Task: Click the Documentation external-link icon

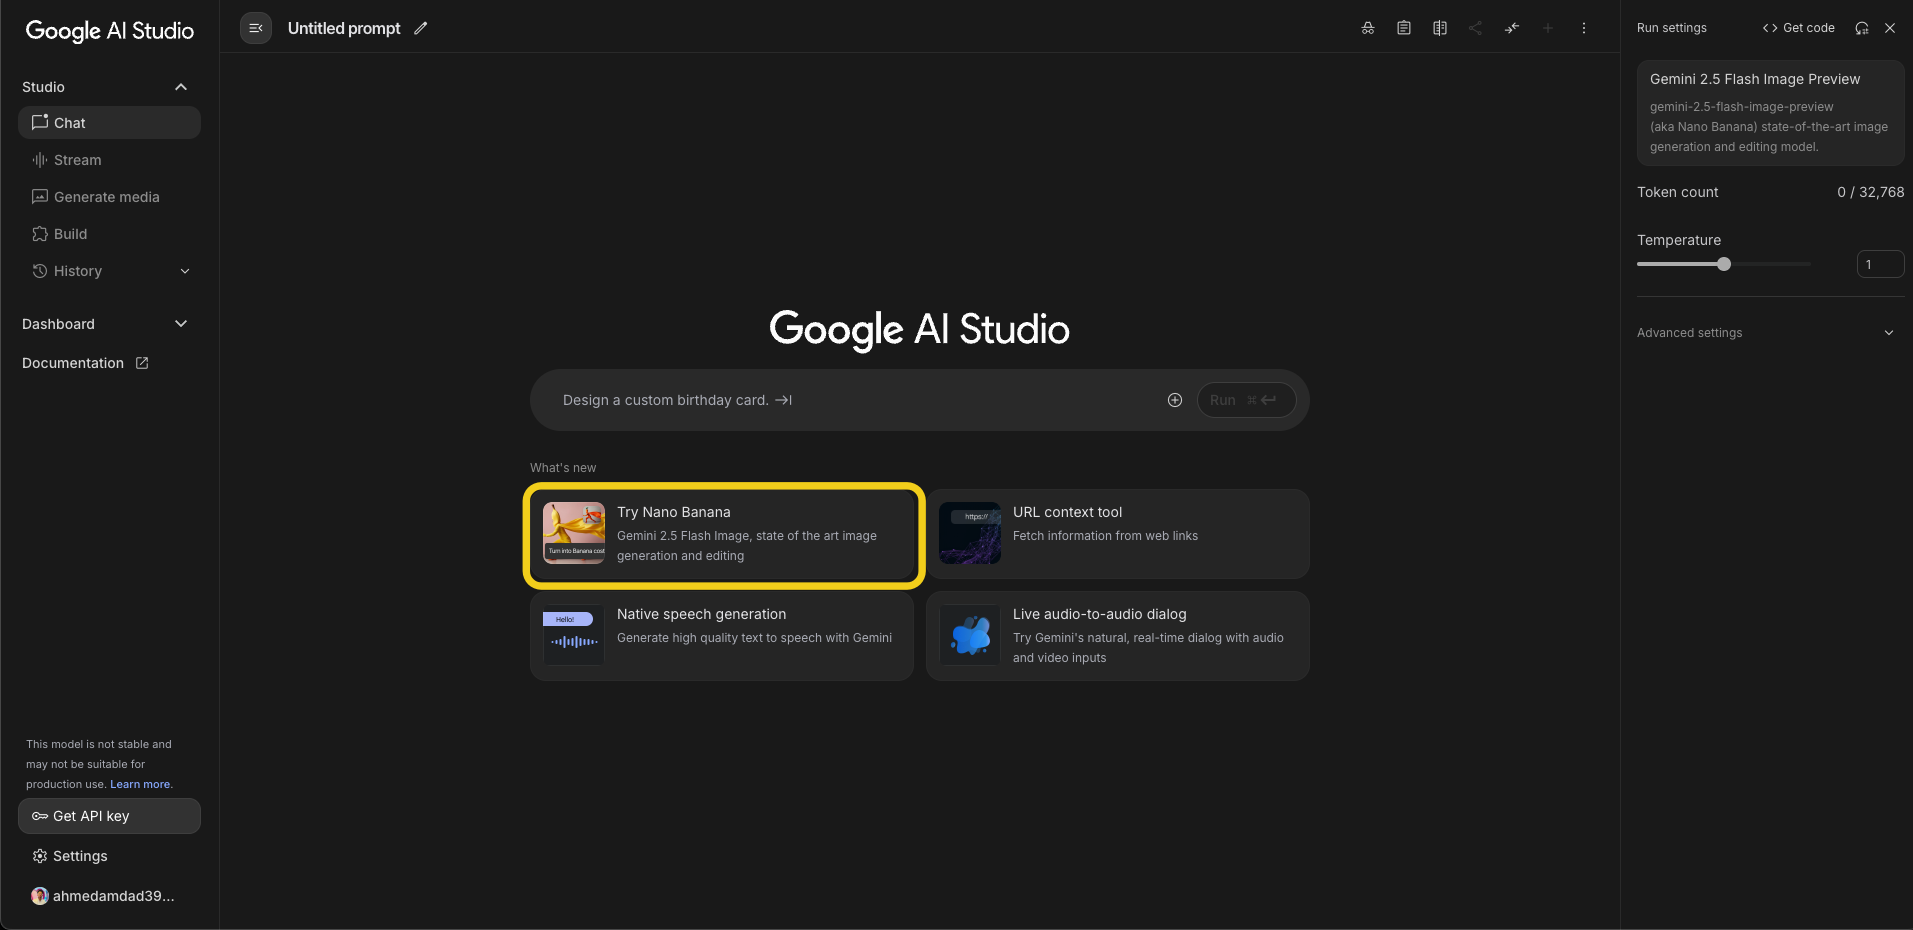Action: click(x=142, y=363)
